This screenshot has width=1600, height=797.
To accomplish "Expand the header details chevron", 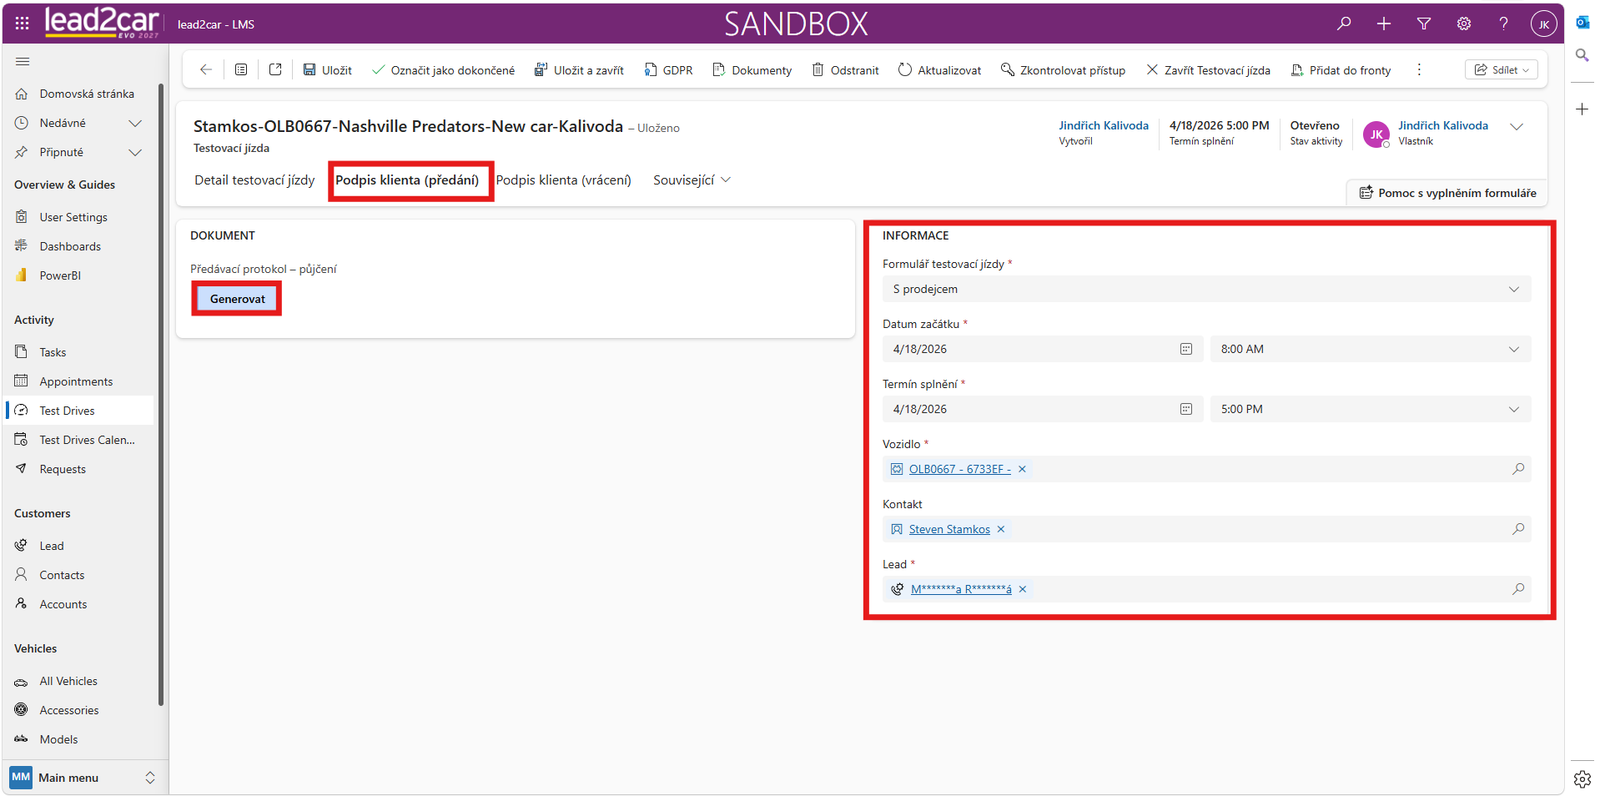I will (1516, 127).
